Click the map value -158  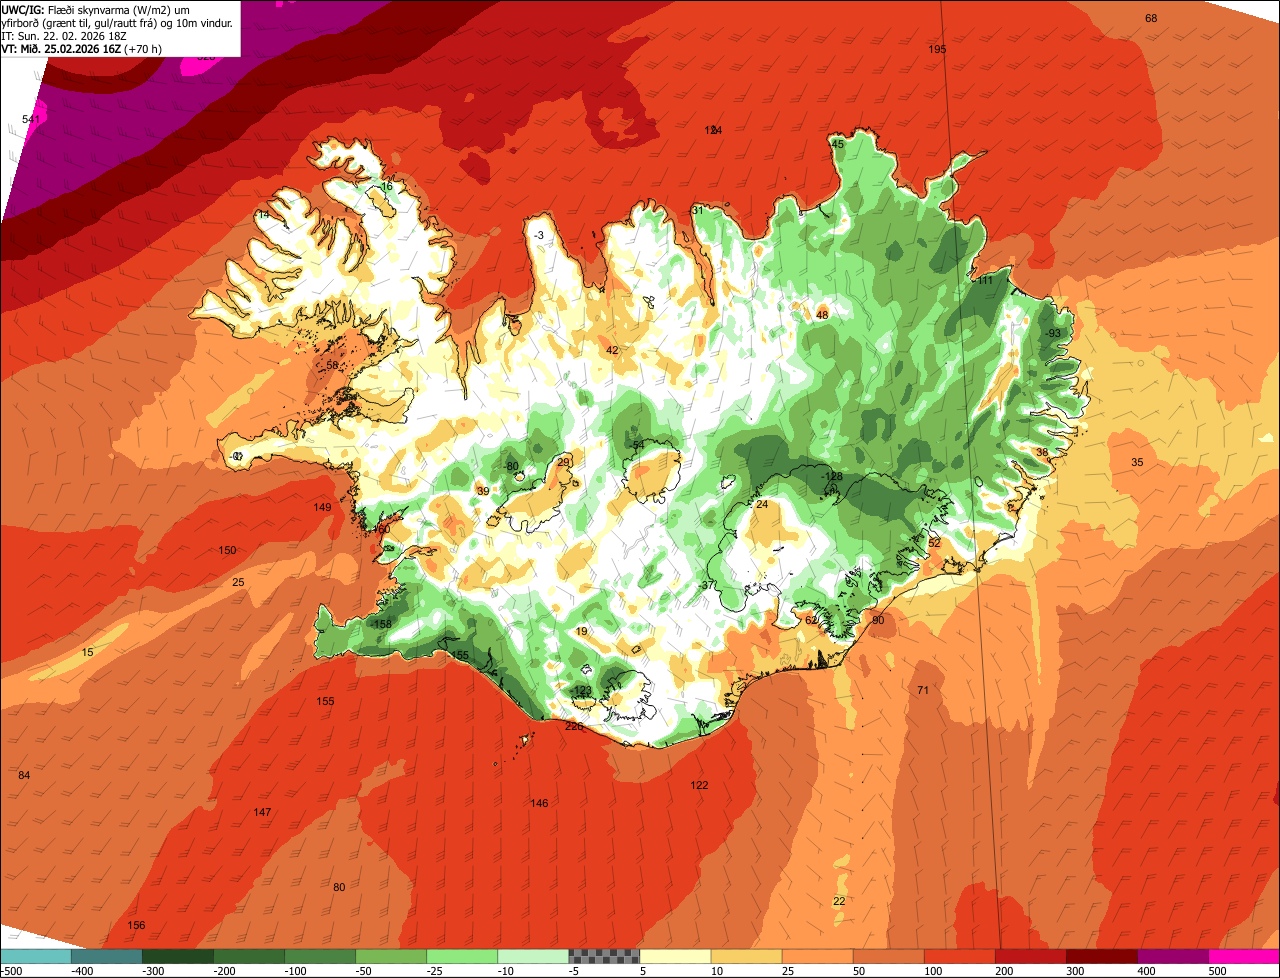click(x=381, y=624)
